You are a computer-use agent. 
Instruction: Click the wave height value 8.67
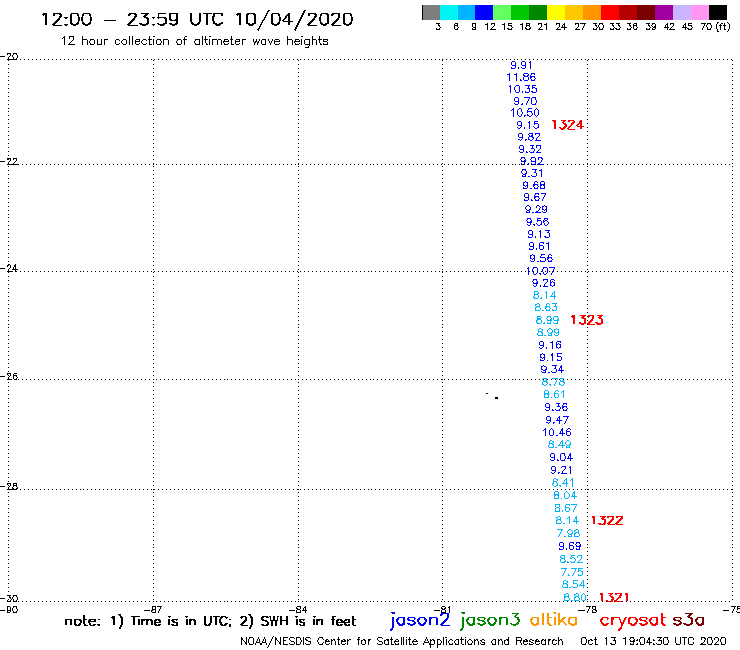566,508
